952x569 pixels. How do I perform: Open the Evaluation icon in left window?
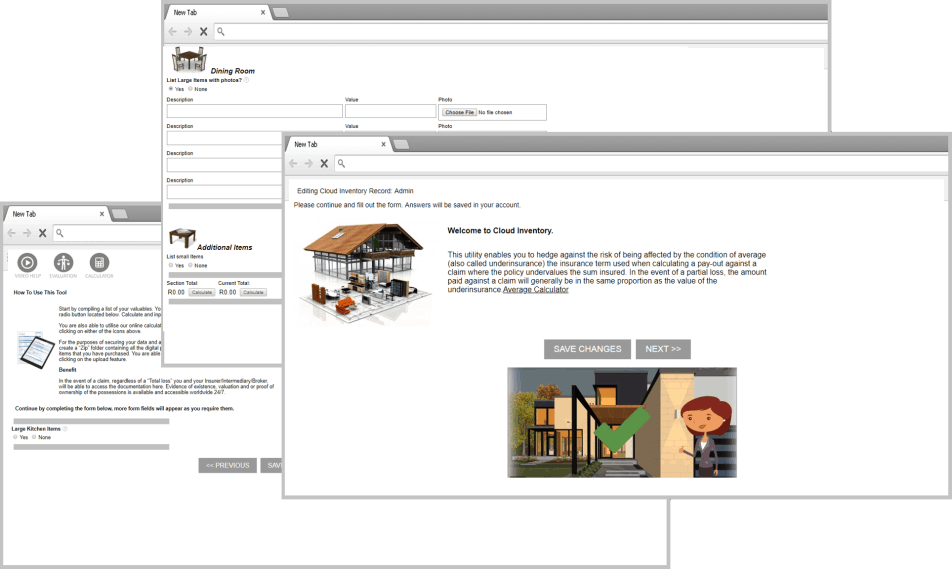[x=63, y=262]
